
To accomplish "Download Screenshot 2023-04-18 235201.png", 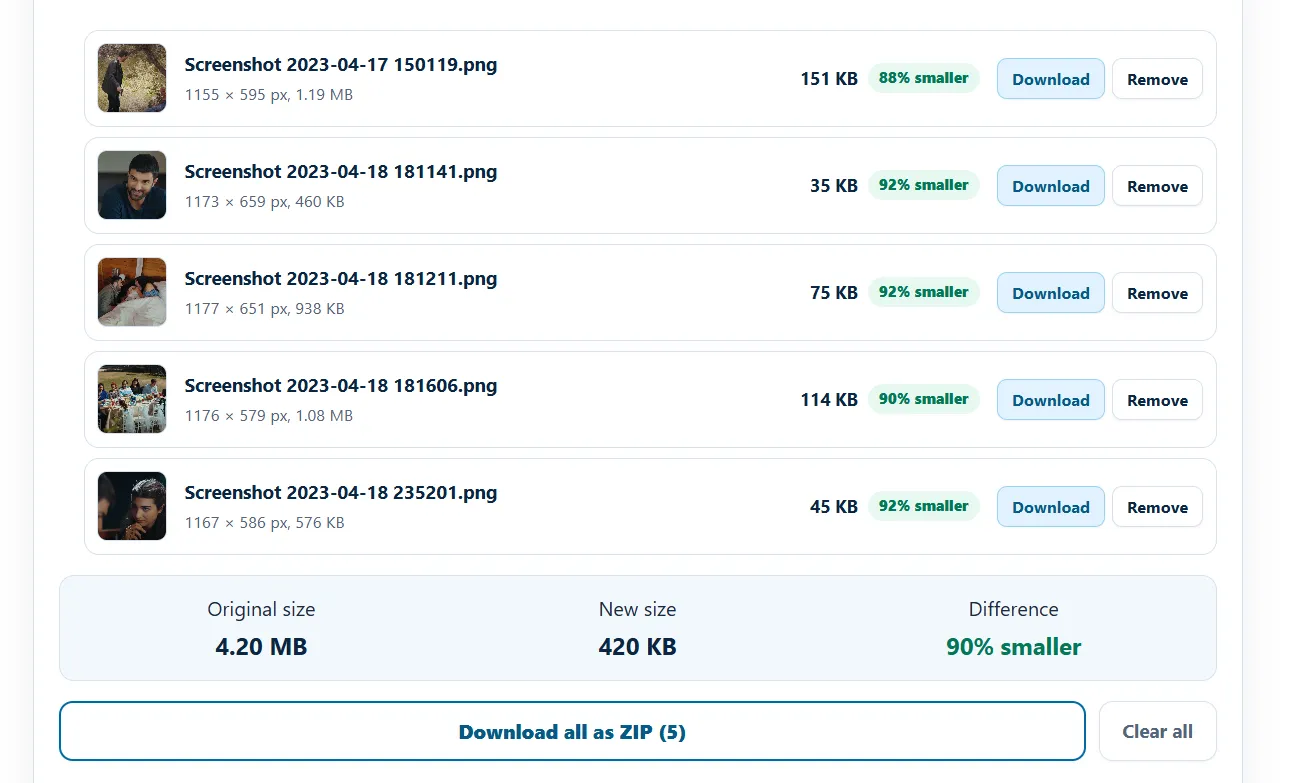I will pyautogui.click(x=1050, y=507).
